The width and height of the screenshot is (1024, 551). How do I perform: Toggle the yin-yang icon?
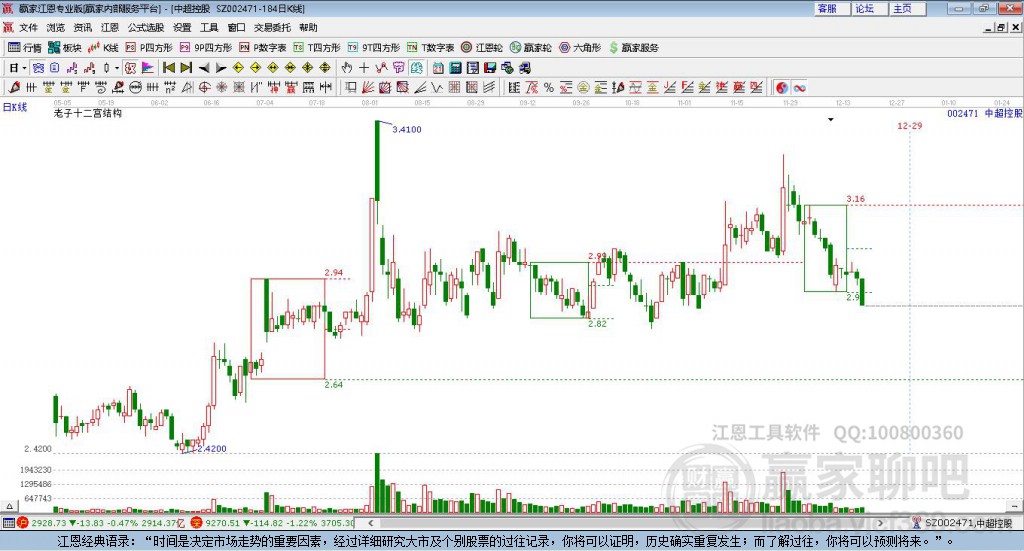pos(782,87)
